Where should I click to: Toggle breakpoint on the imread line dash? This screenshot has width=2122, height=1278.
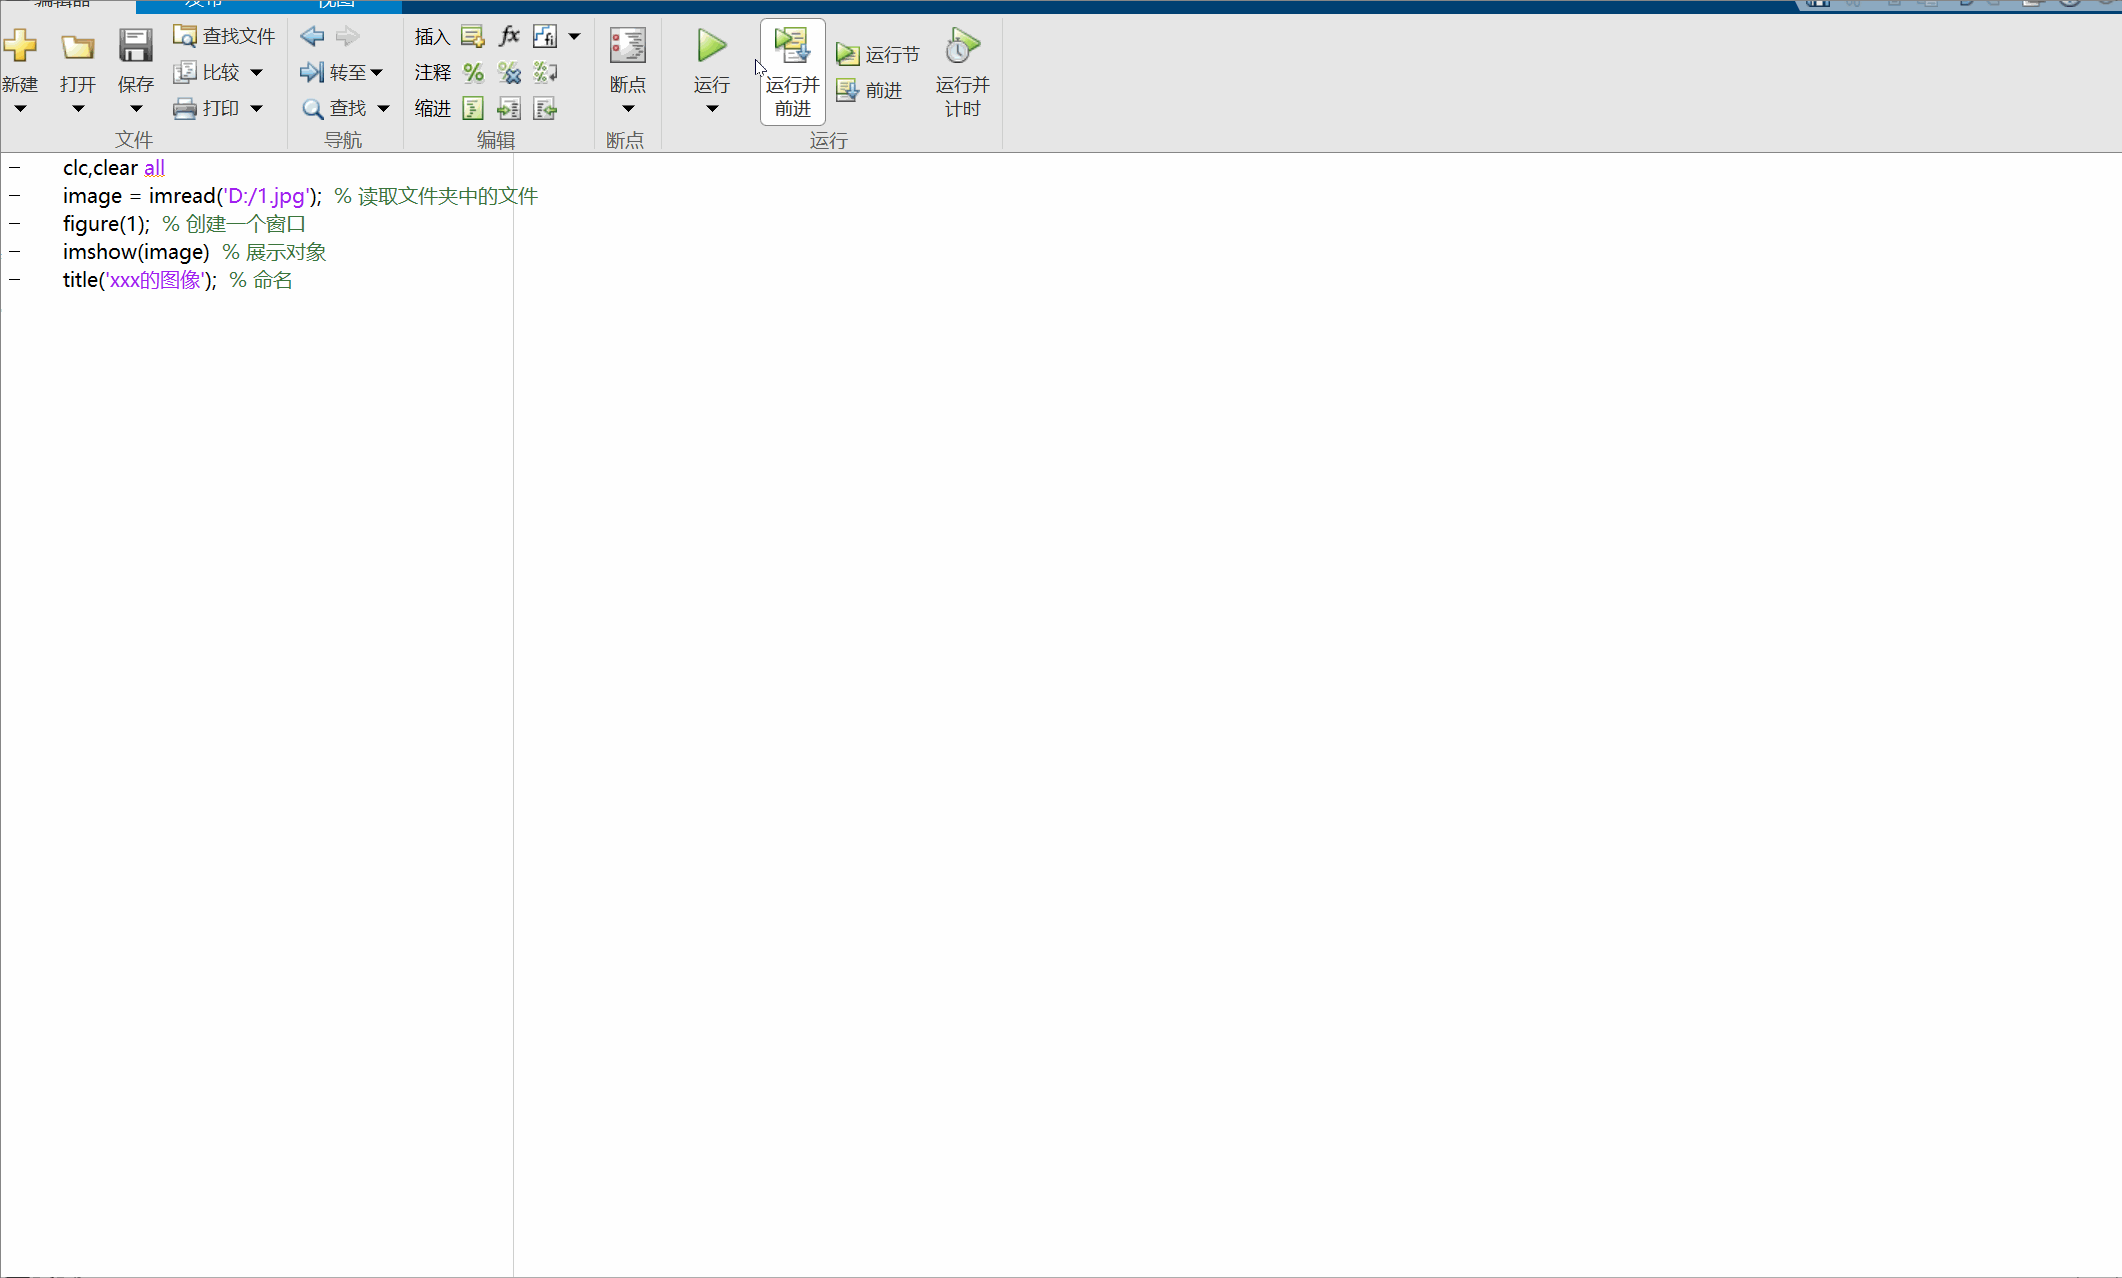[15, 196]
